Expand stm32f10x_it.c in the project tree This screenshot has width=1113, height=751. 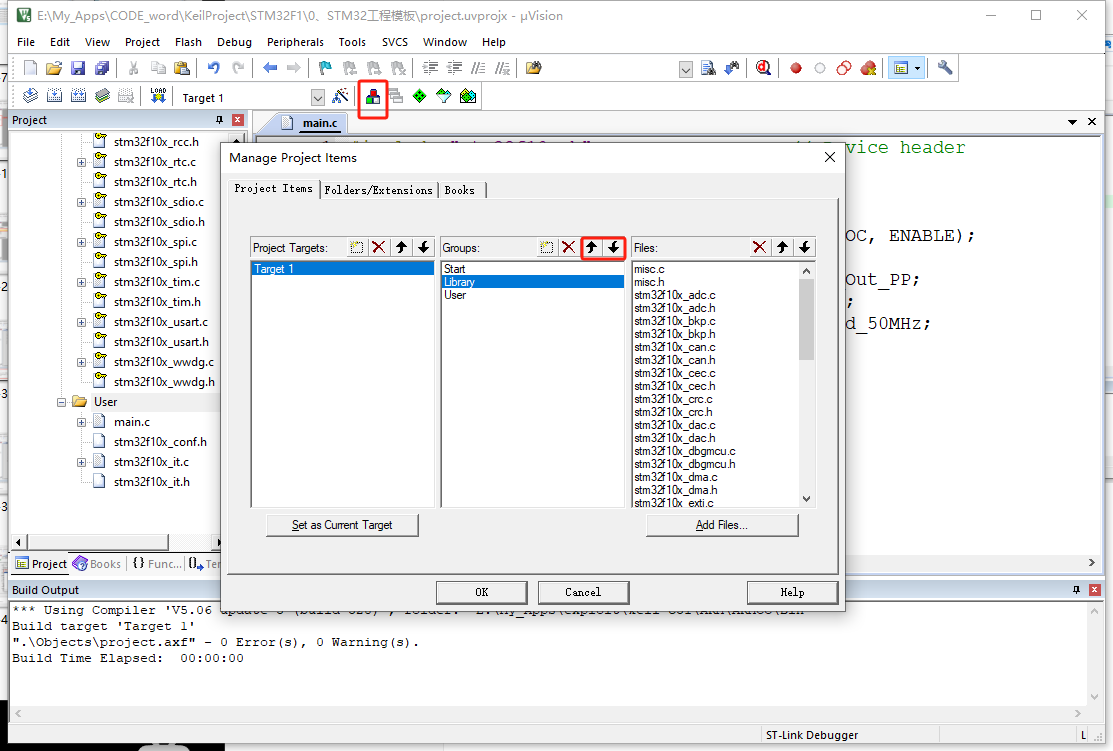[x=82, y=462]
